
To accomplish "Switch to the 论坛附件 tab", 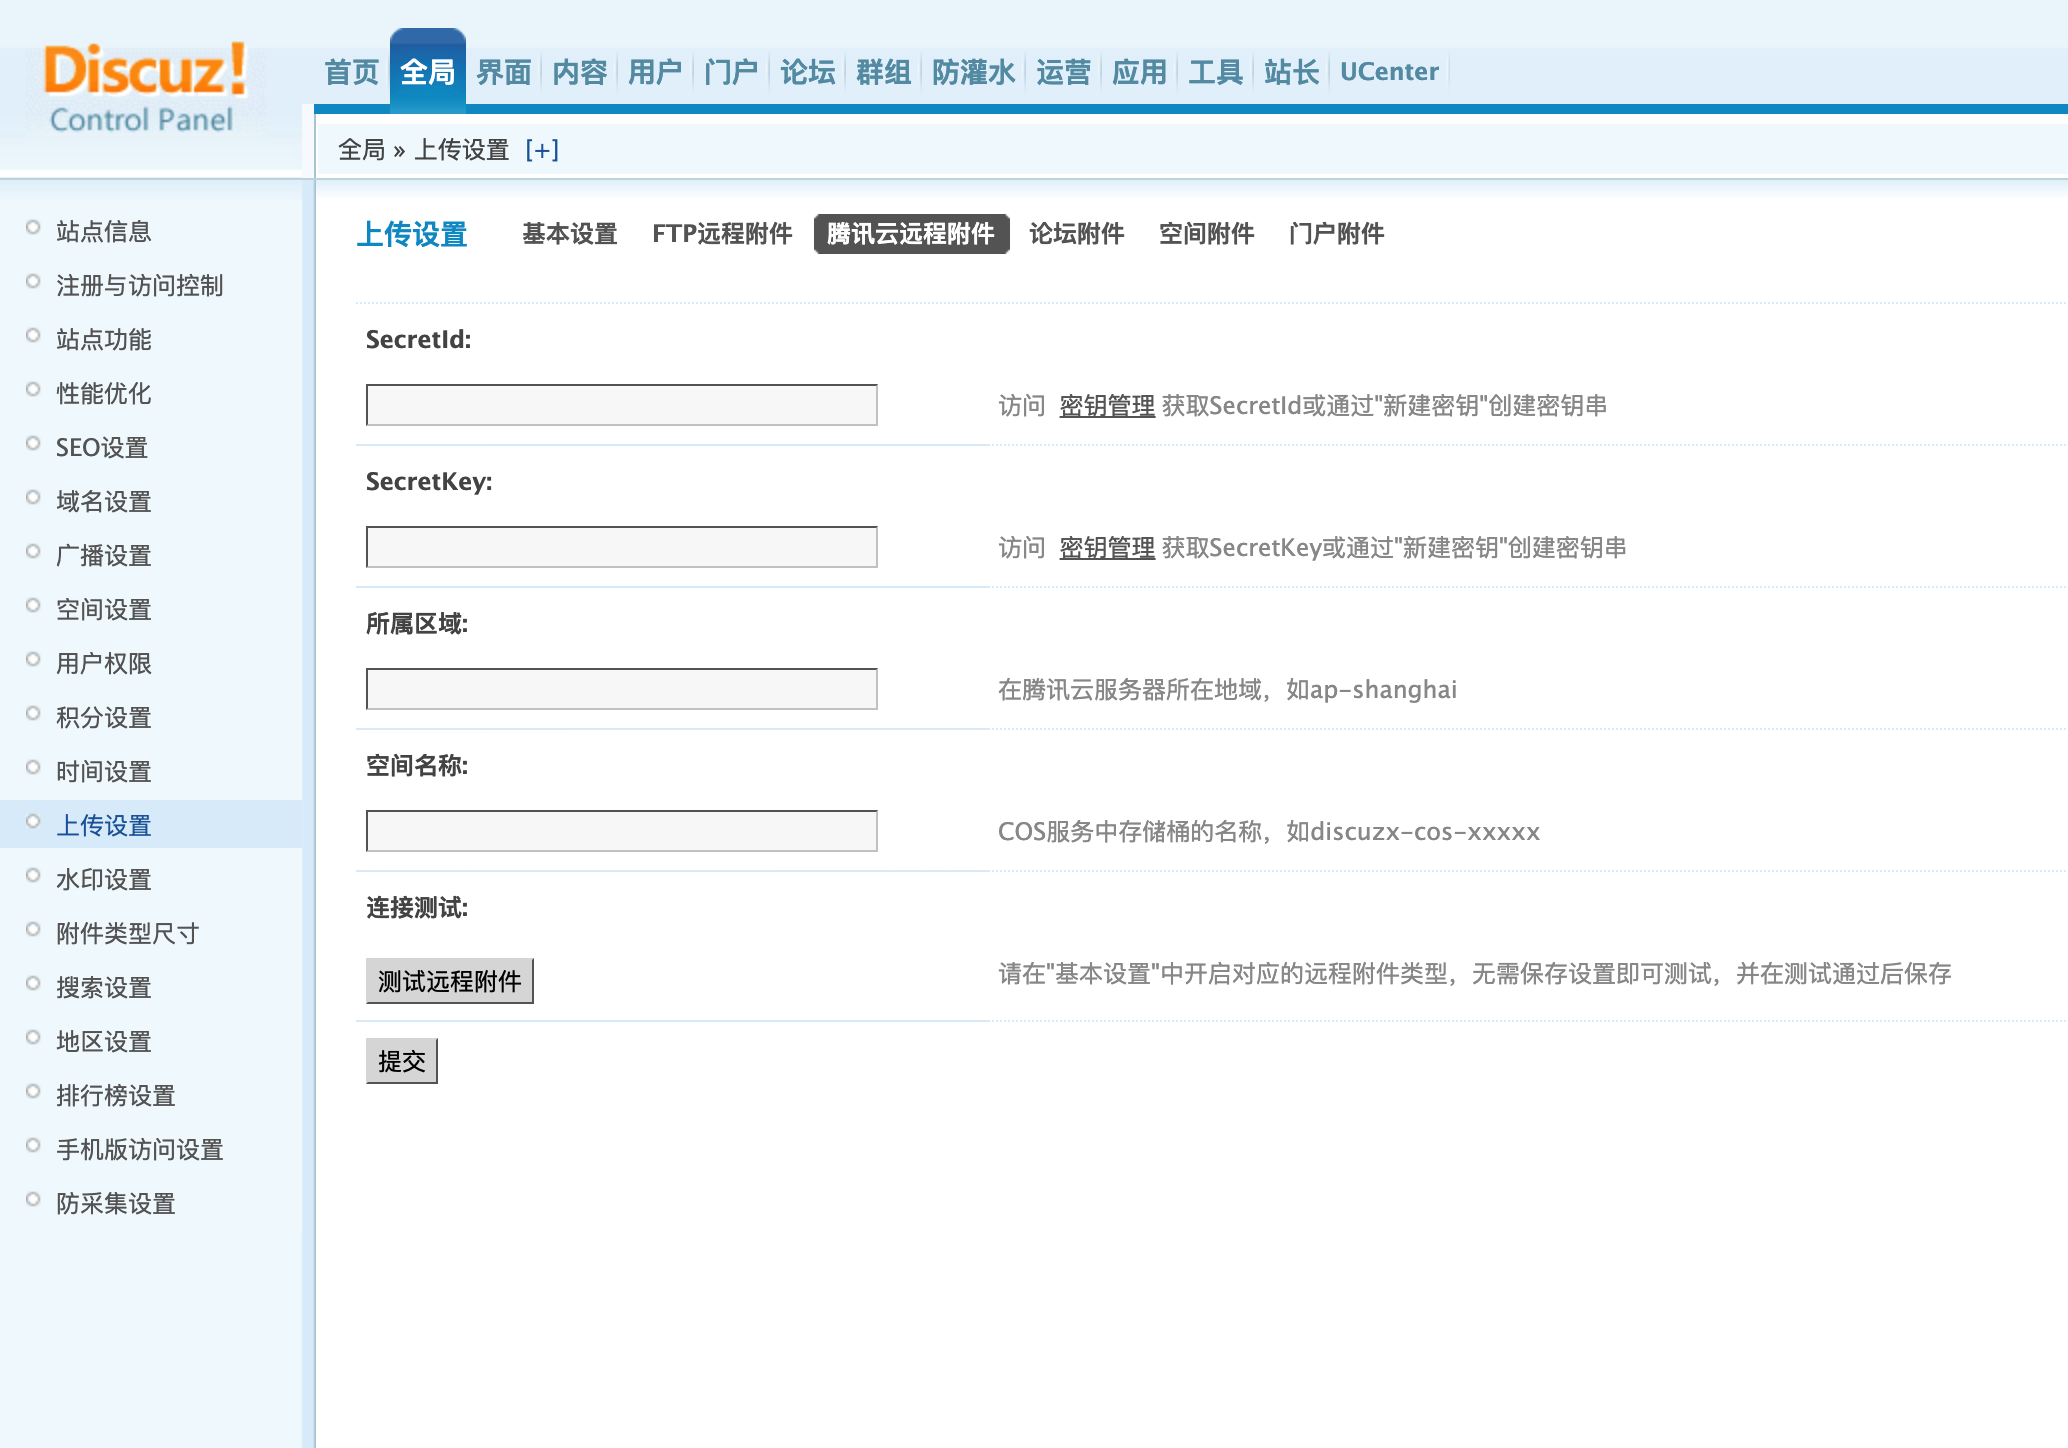I will tap(1076, 234).
